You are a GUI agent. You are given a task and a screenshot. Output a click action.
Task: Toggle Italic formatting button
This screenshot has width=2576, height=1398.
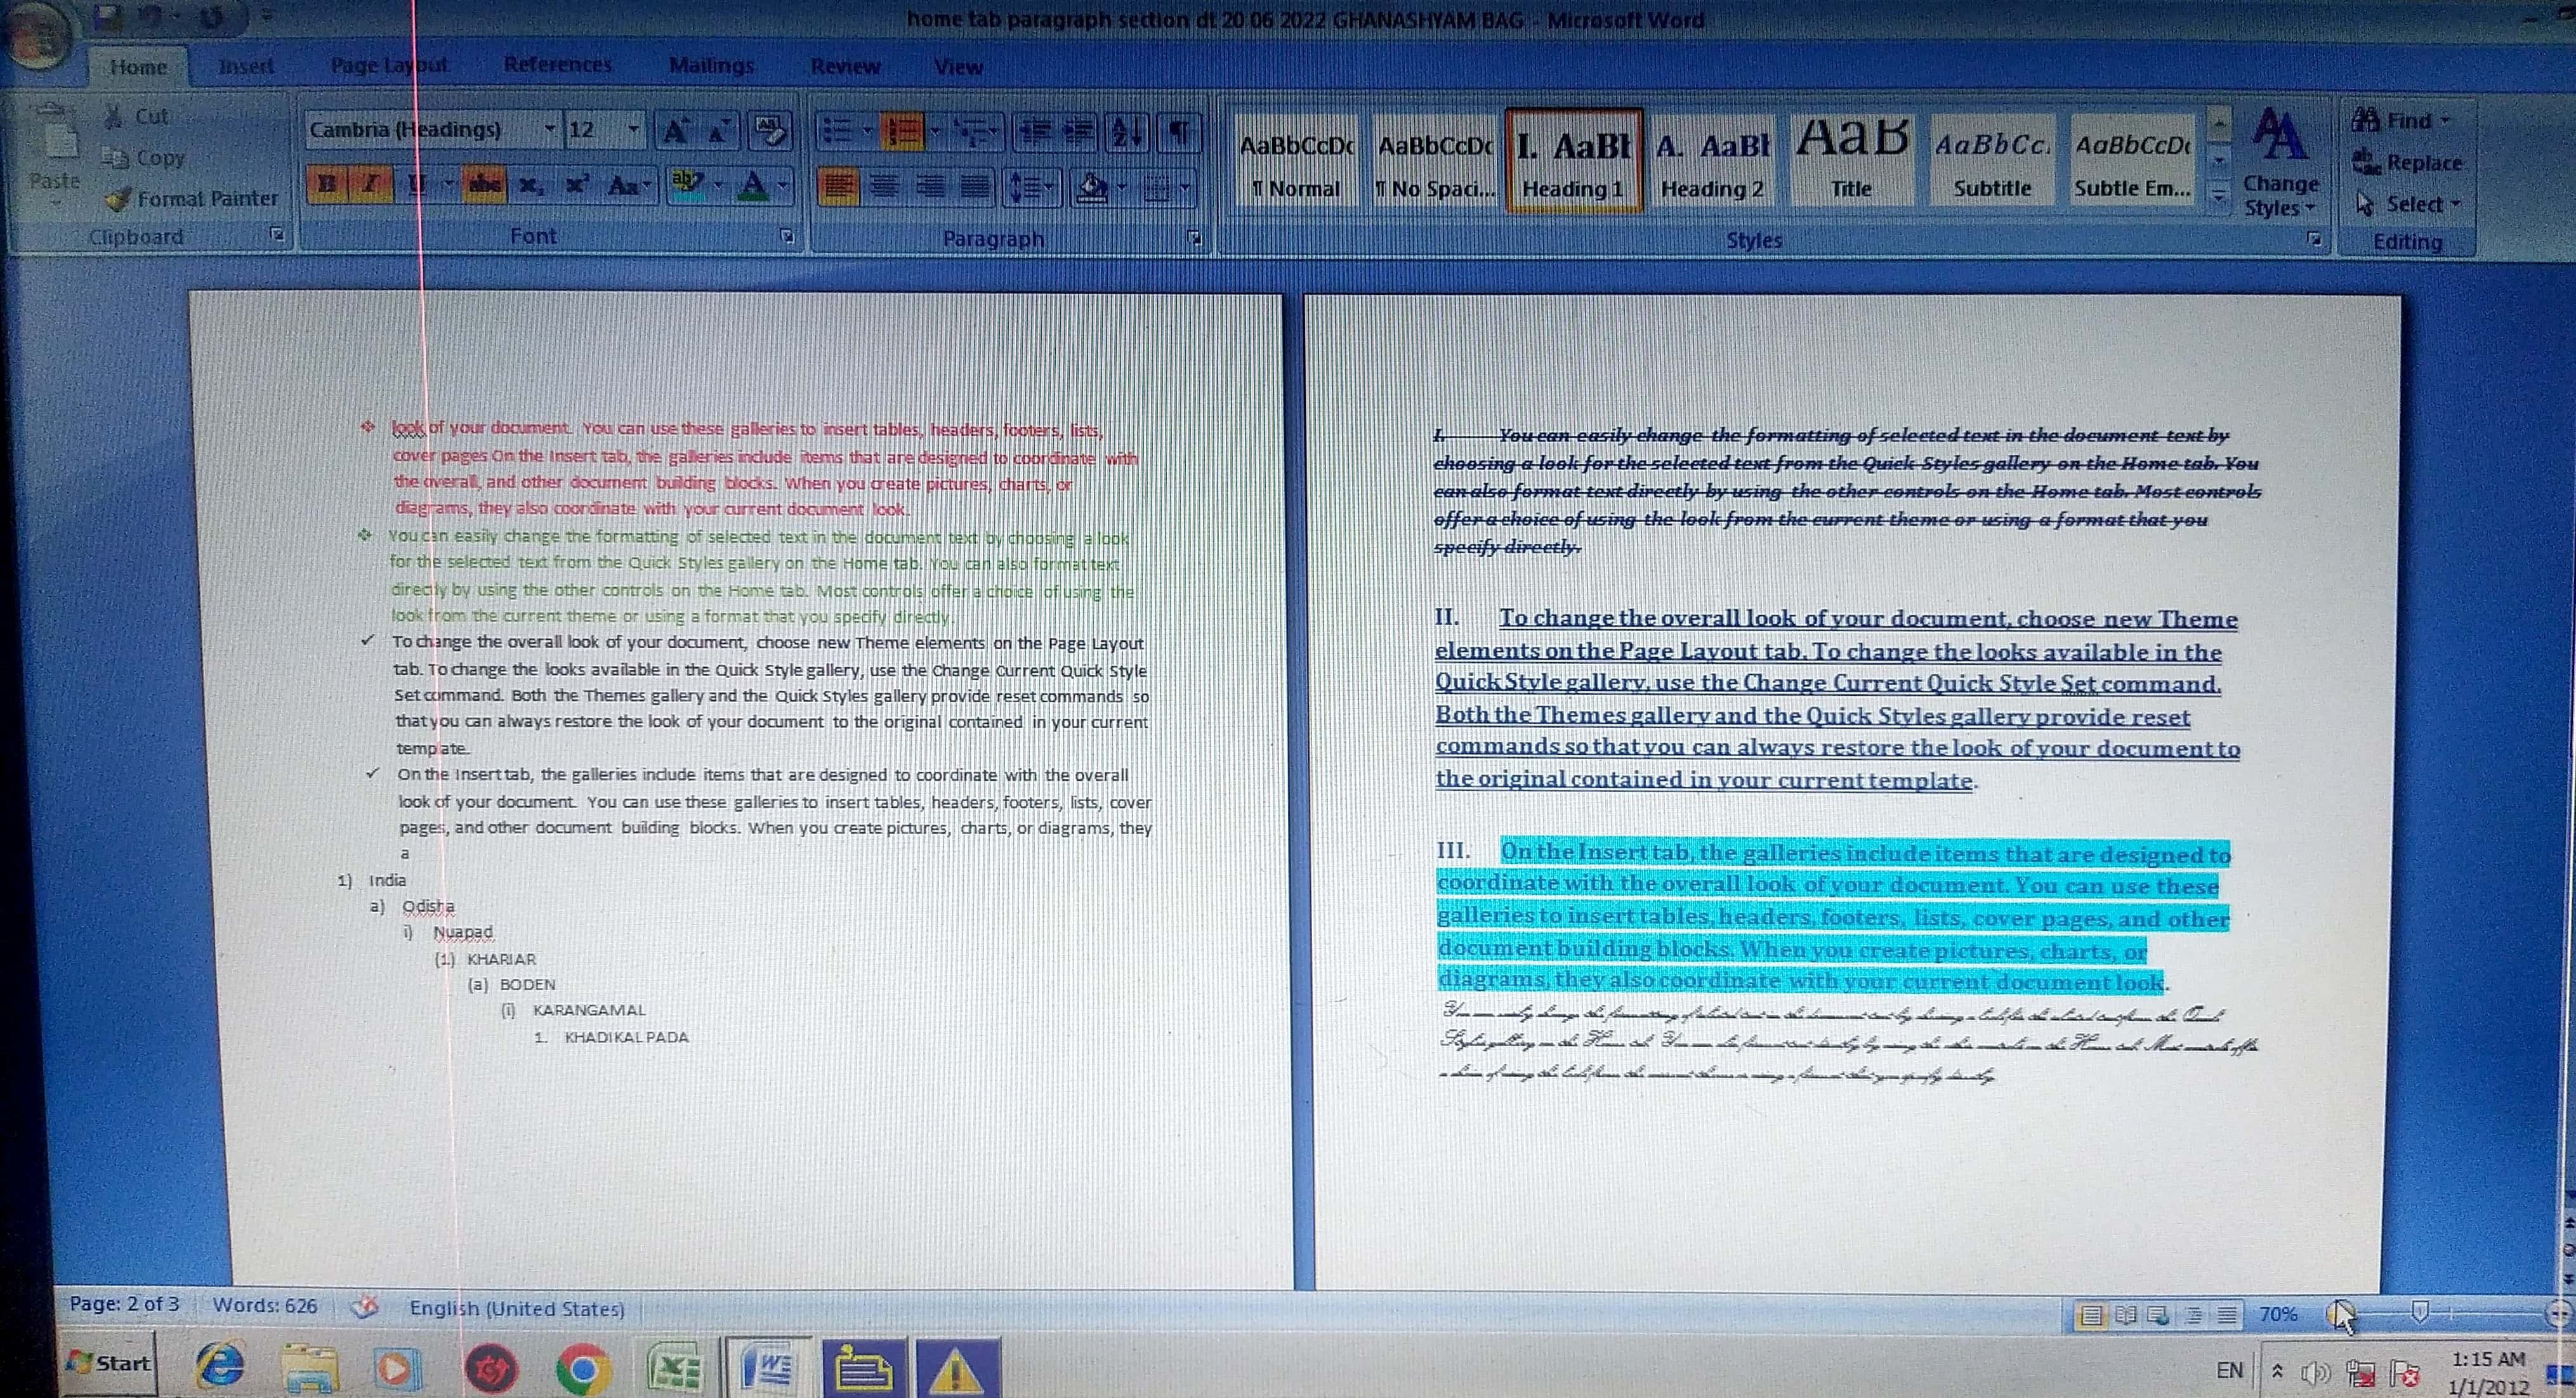(x=370, y=185)
